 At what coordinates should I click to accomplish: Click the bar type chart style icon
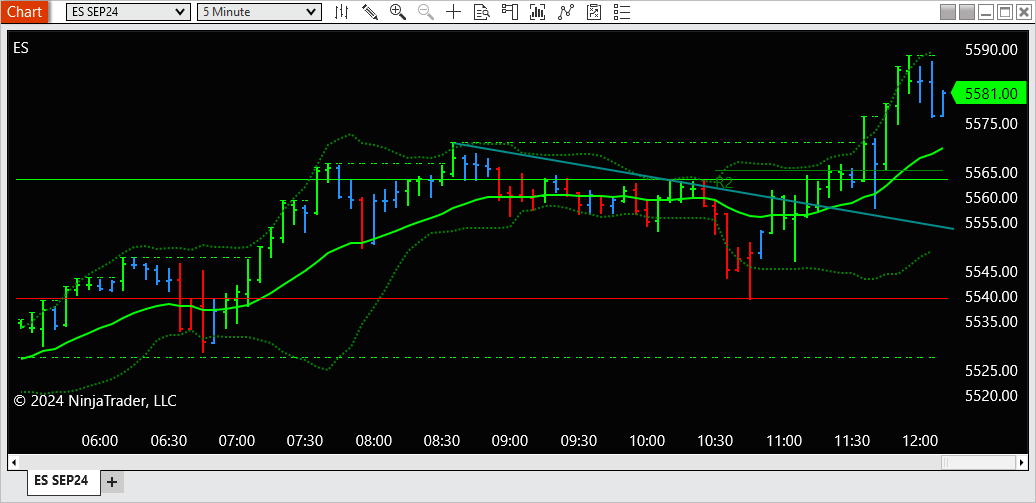pyautogui.click(x=342, y=11)
